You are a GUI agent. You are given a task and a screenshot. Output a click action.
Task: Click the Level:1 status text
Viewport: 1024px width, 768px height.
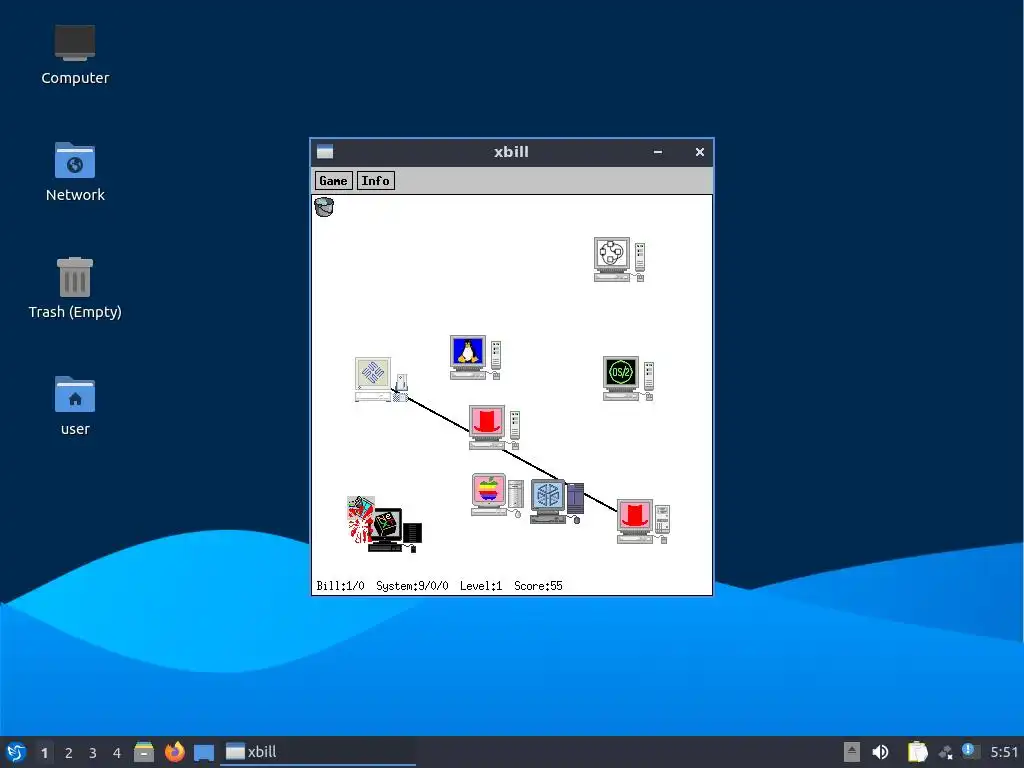[481, 586]
